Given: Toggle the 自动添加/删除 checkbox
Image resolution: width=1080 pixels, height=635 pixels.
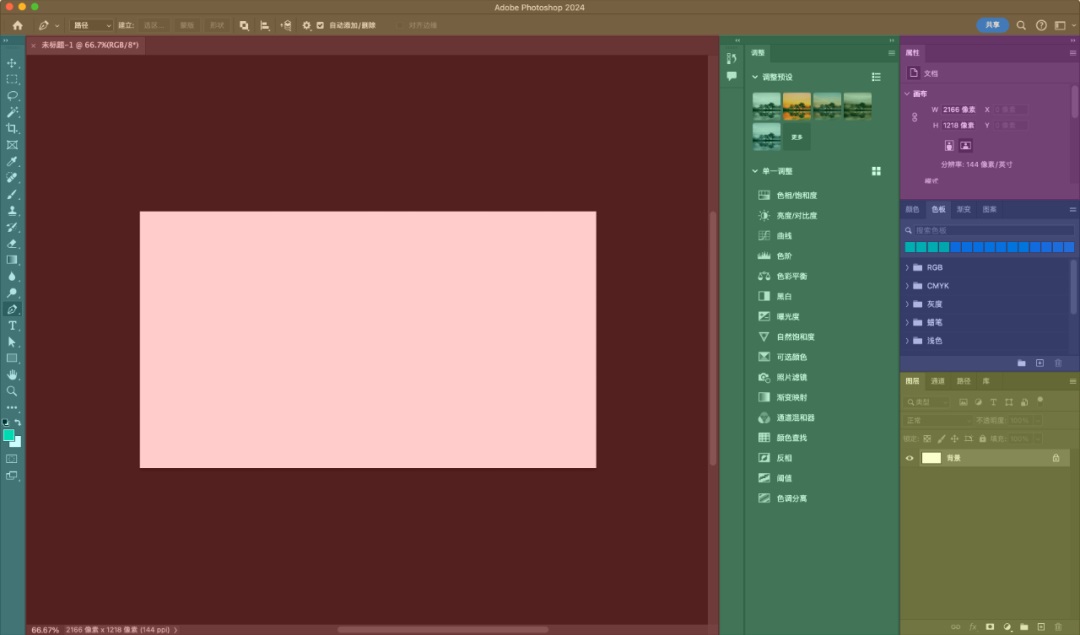Looking at the screenshot, I should click(x=320, y=25).
